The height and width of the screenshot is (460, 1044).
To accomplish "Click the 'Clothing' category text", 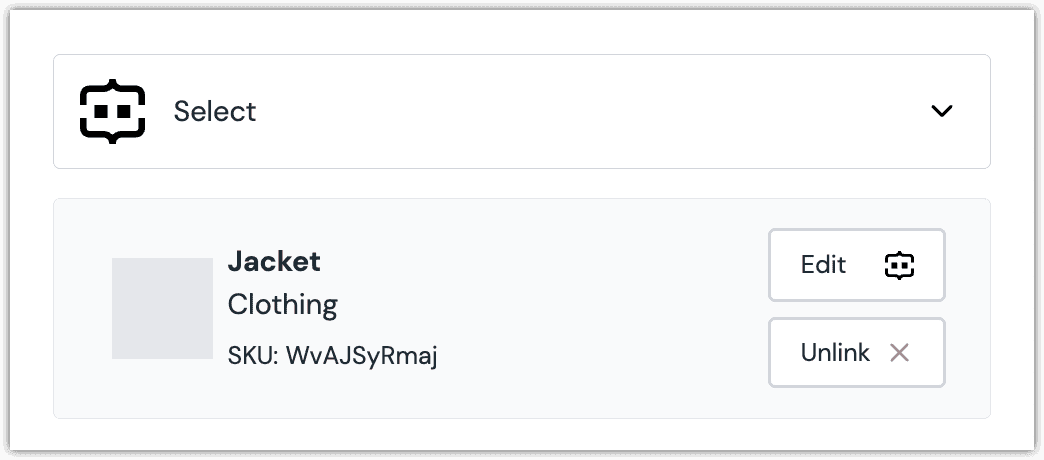I will [283, 304].
